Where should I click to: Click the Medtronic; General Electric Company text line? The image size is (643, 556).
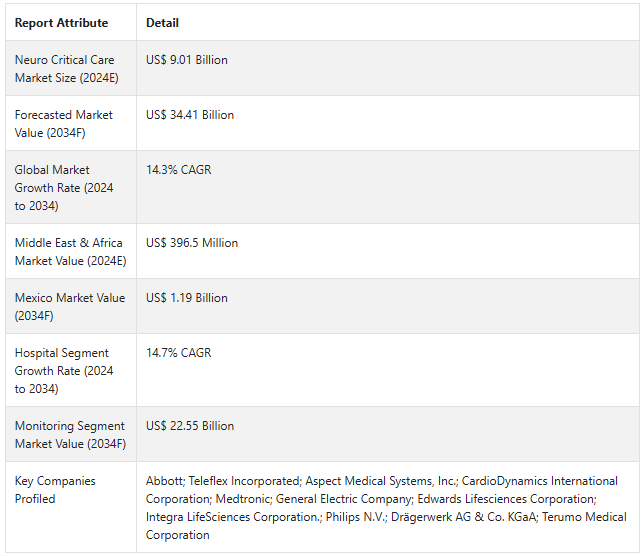click(x=371, y=499)
